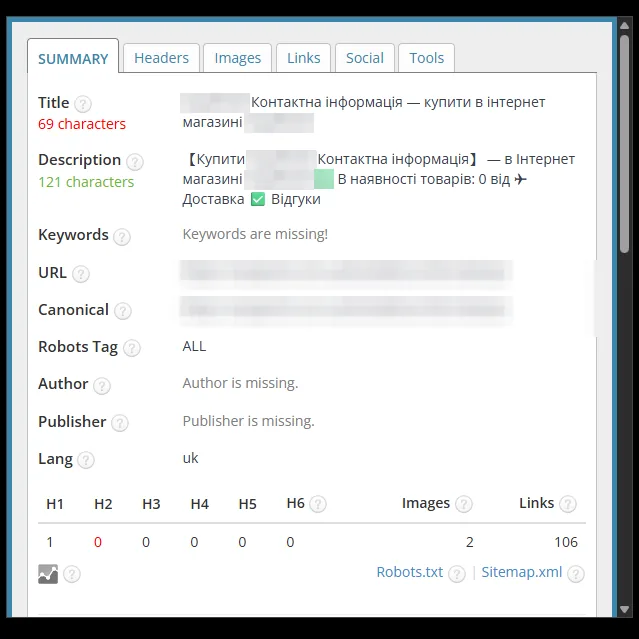Click the H3 column header
Viewport: 639px width, 639px height.
pyautogui.click(x=151, y=504)
